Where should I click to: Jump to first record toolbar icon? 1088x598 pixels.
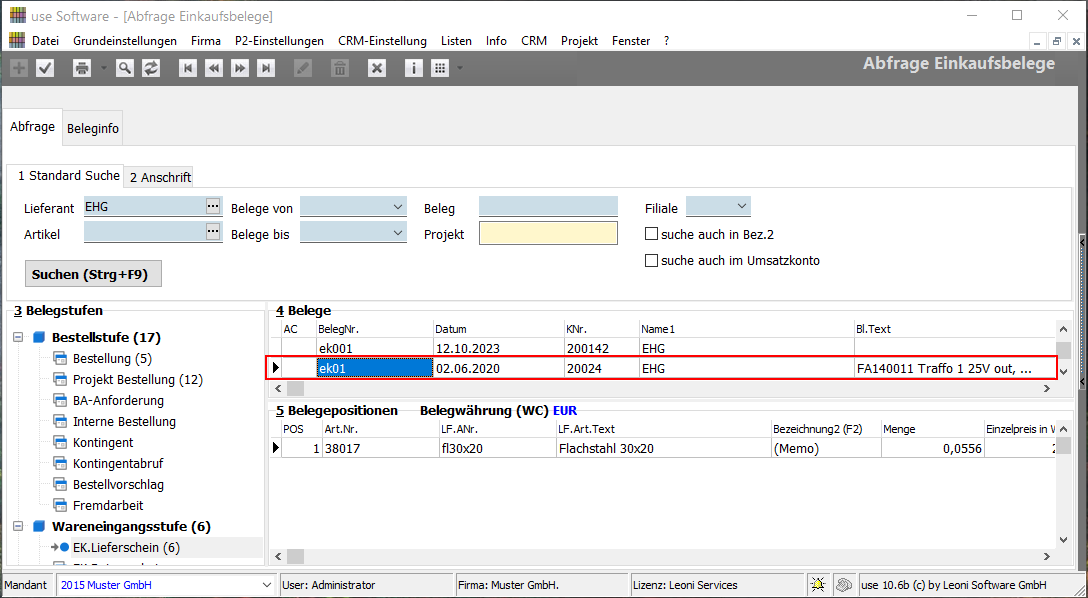[187, 68]
